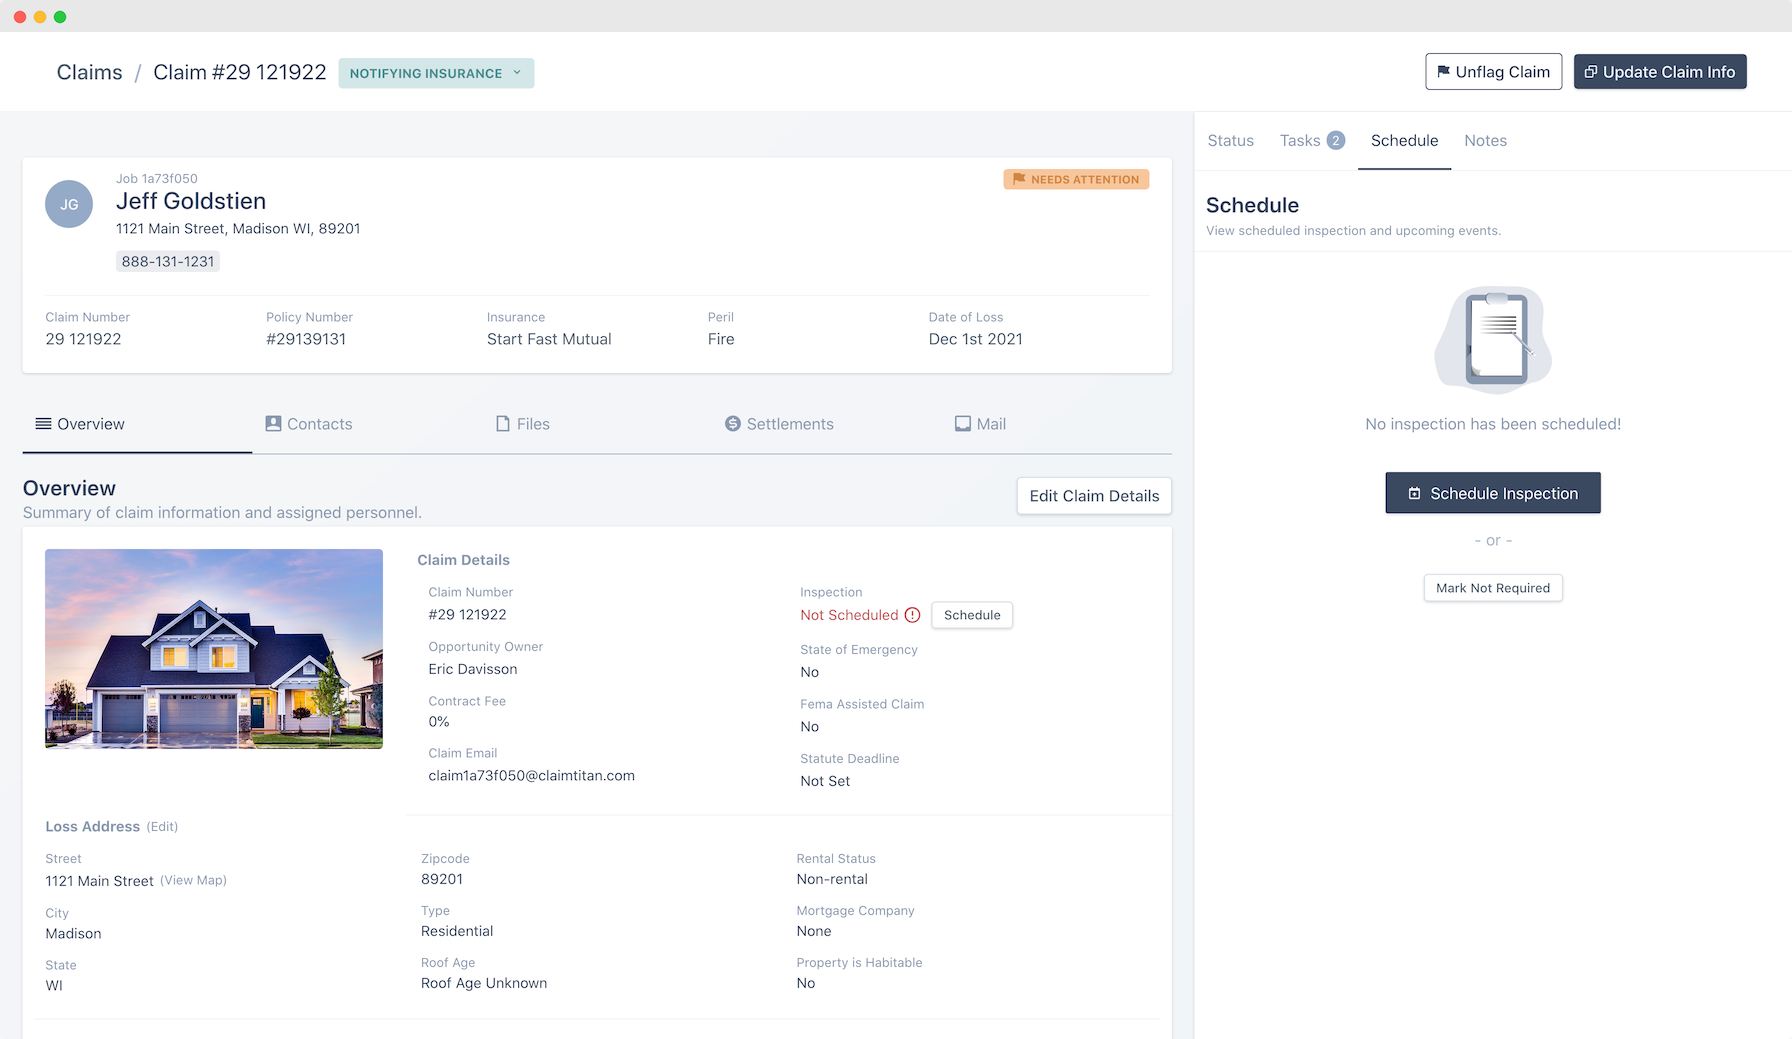Viewport: 1792px width, 1039px height.
Task: Click the flag icon on Unflag Claim
Action: pos(1443,71)
